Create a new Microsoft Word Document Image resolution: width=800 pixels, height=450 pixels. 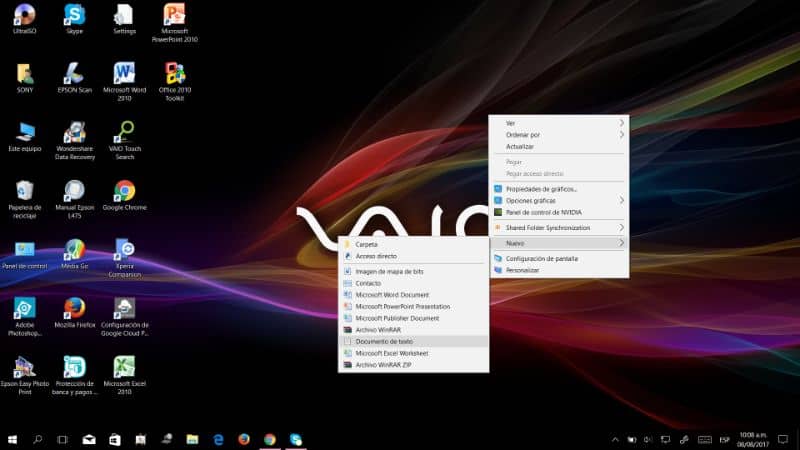point(413,295)
